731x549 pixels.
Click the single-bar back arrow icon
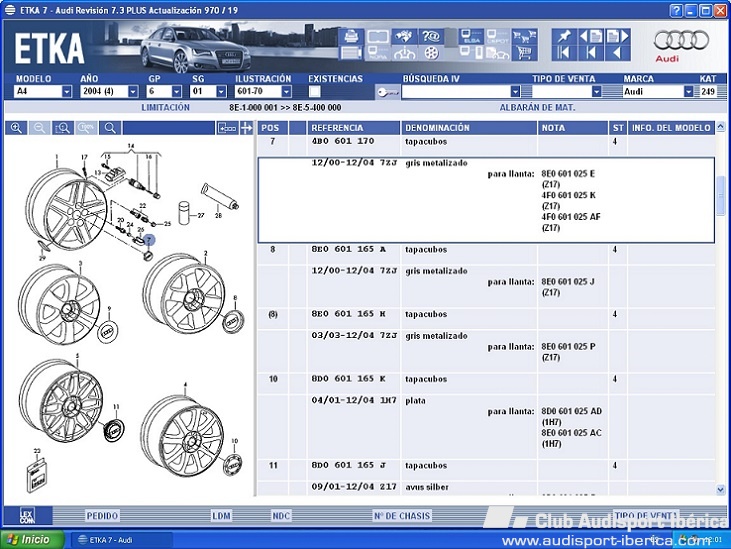click(x=591, y=53)
